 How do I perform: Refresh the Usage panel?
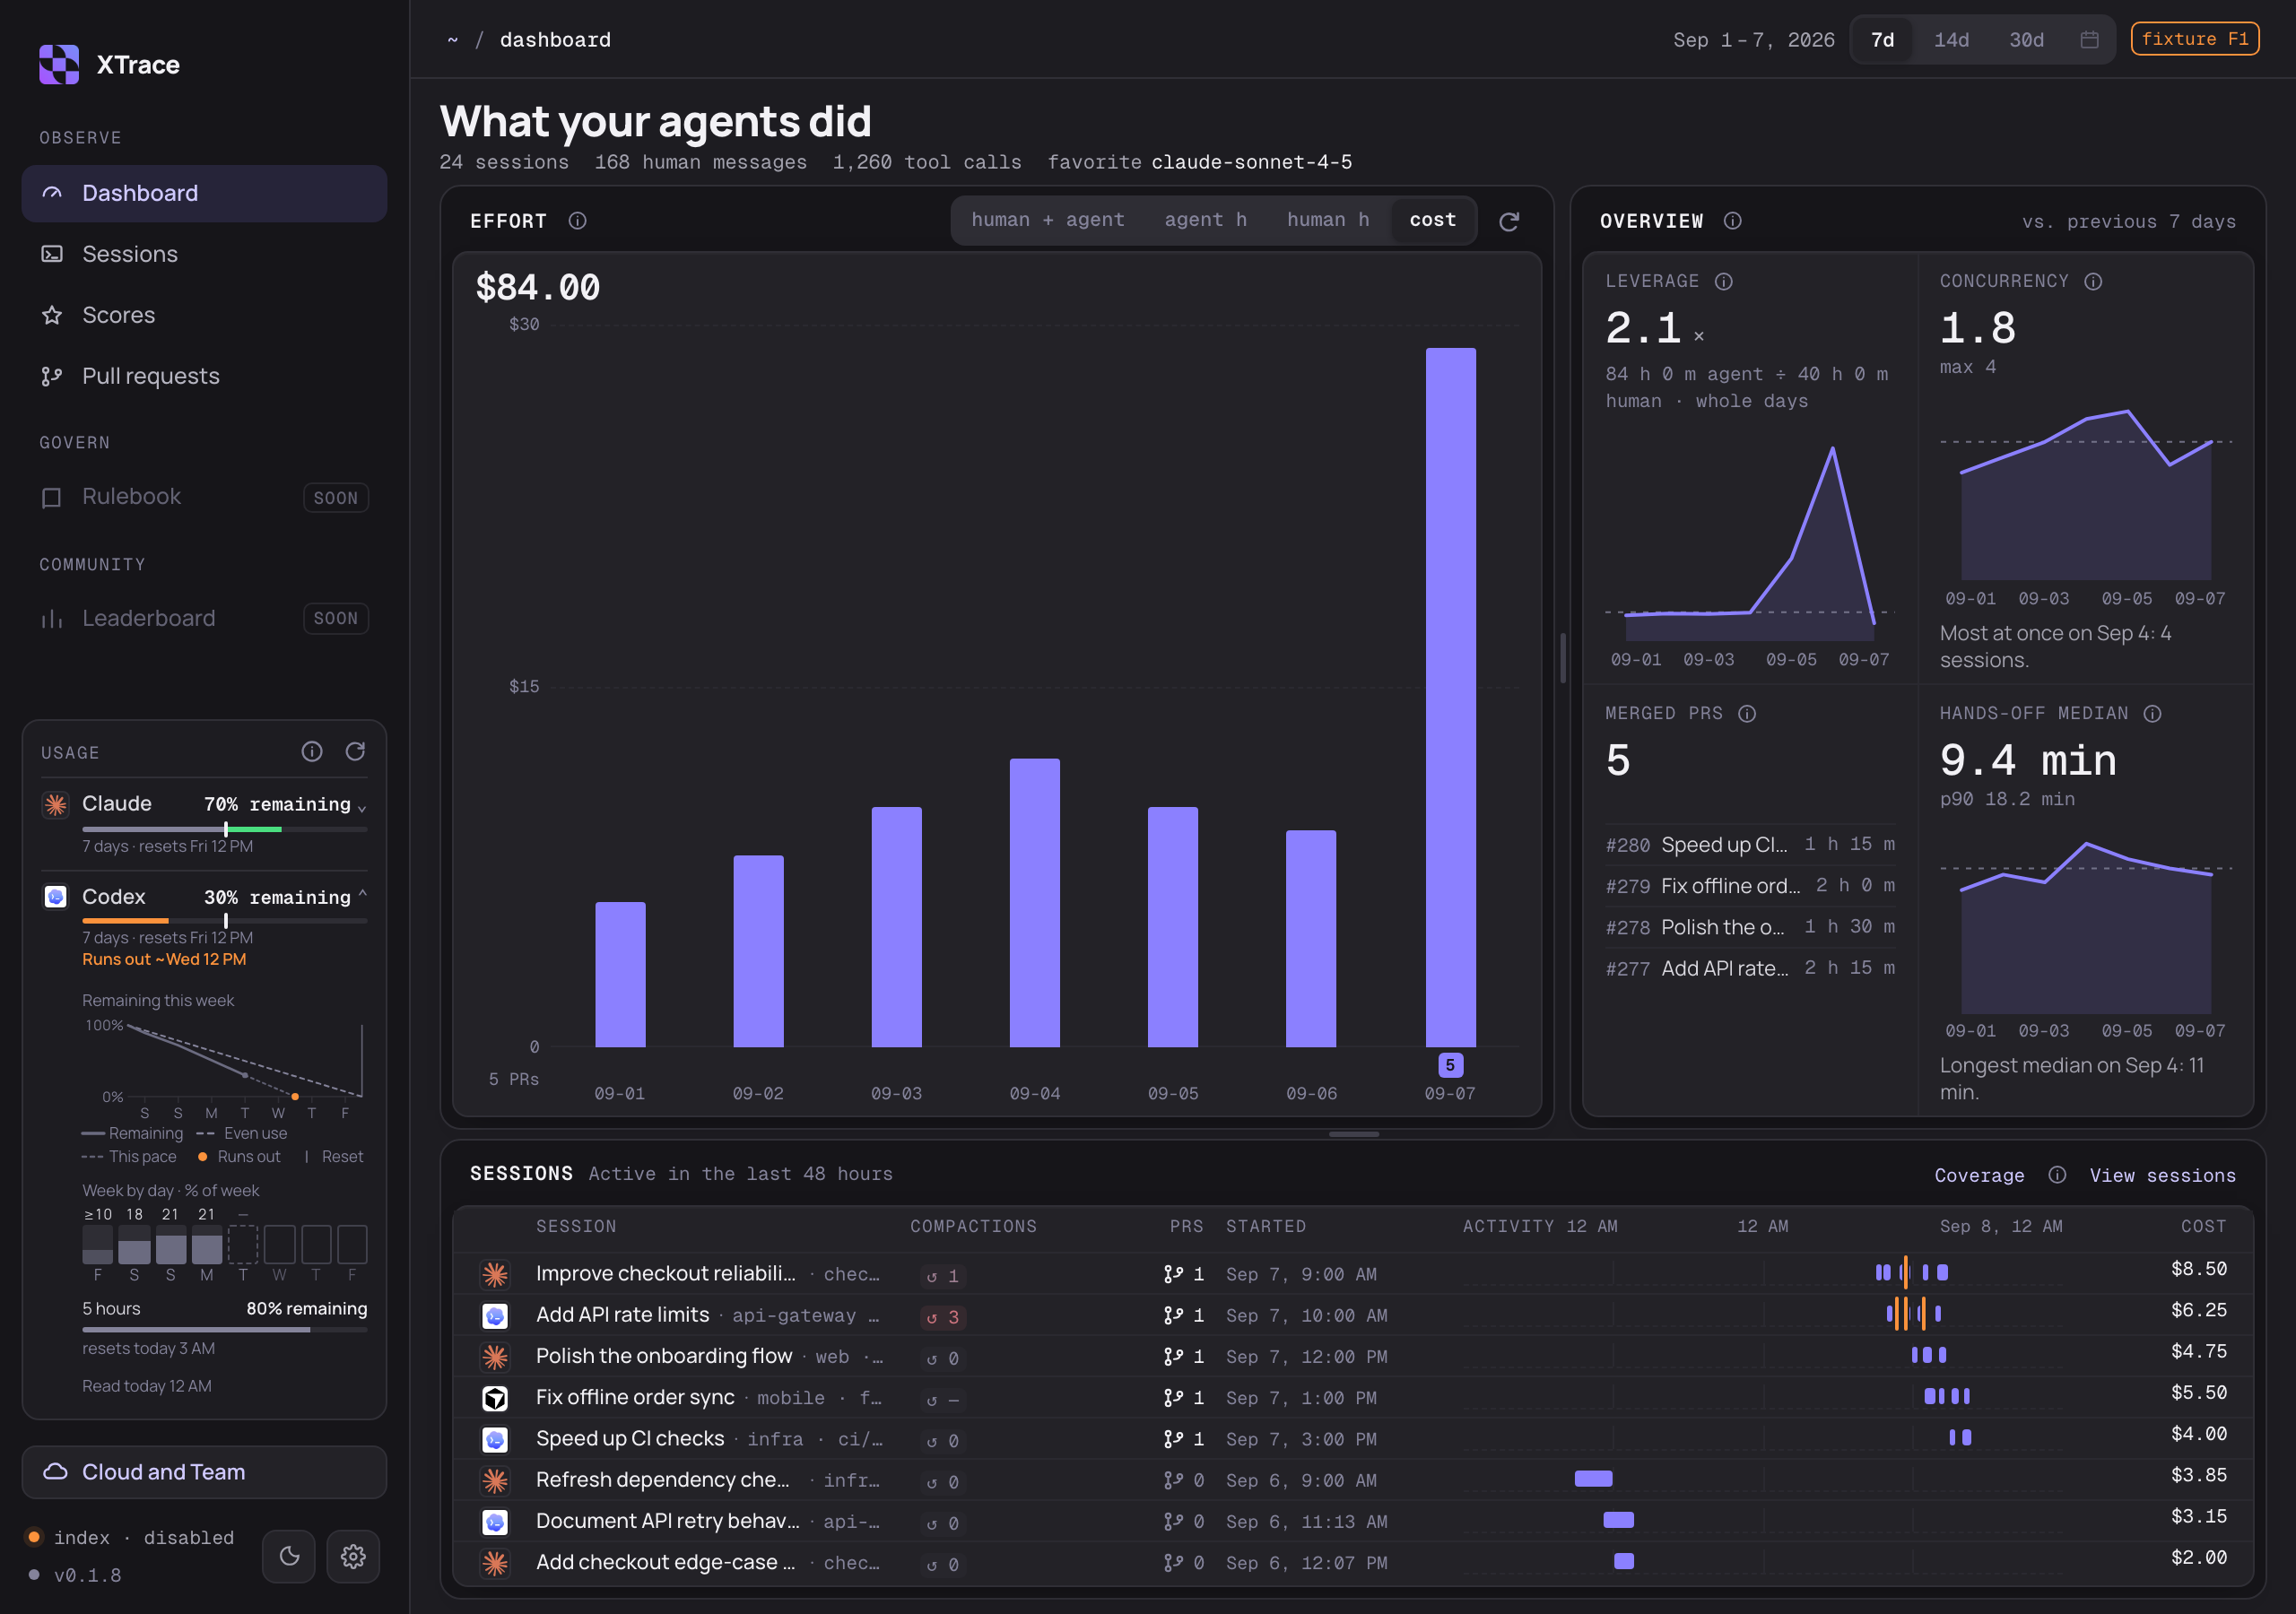pyautogui.click(x=355, y=752)
